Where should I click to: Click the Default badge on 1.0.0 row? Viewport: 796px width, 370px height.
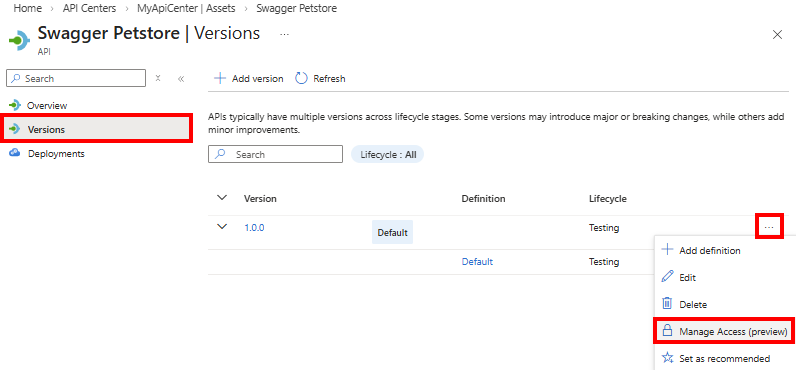click(x=392, y=232)
